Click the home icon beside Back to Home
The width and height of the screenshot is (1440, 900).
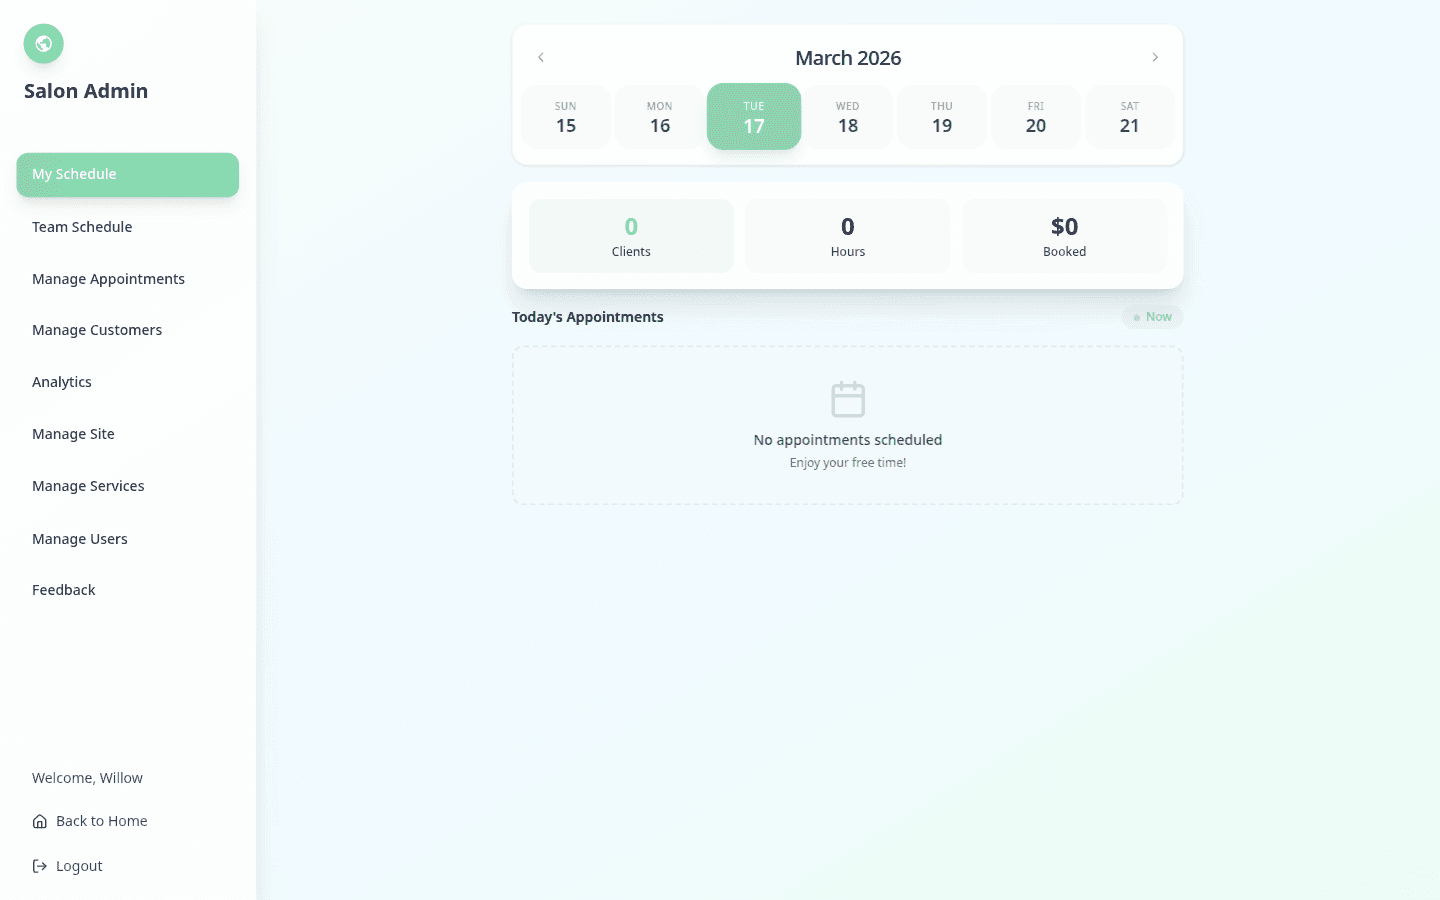38,820
